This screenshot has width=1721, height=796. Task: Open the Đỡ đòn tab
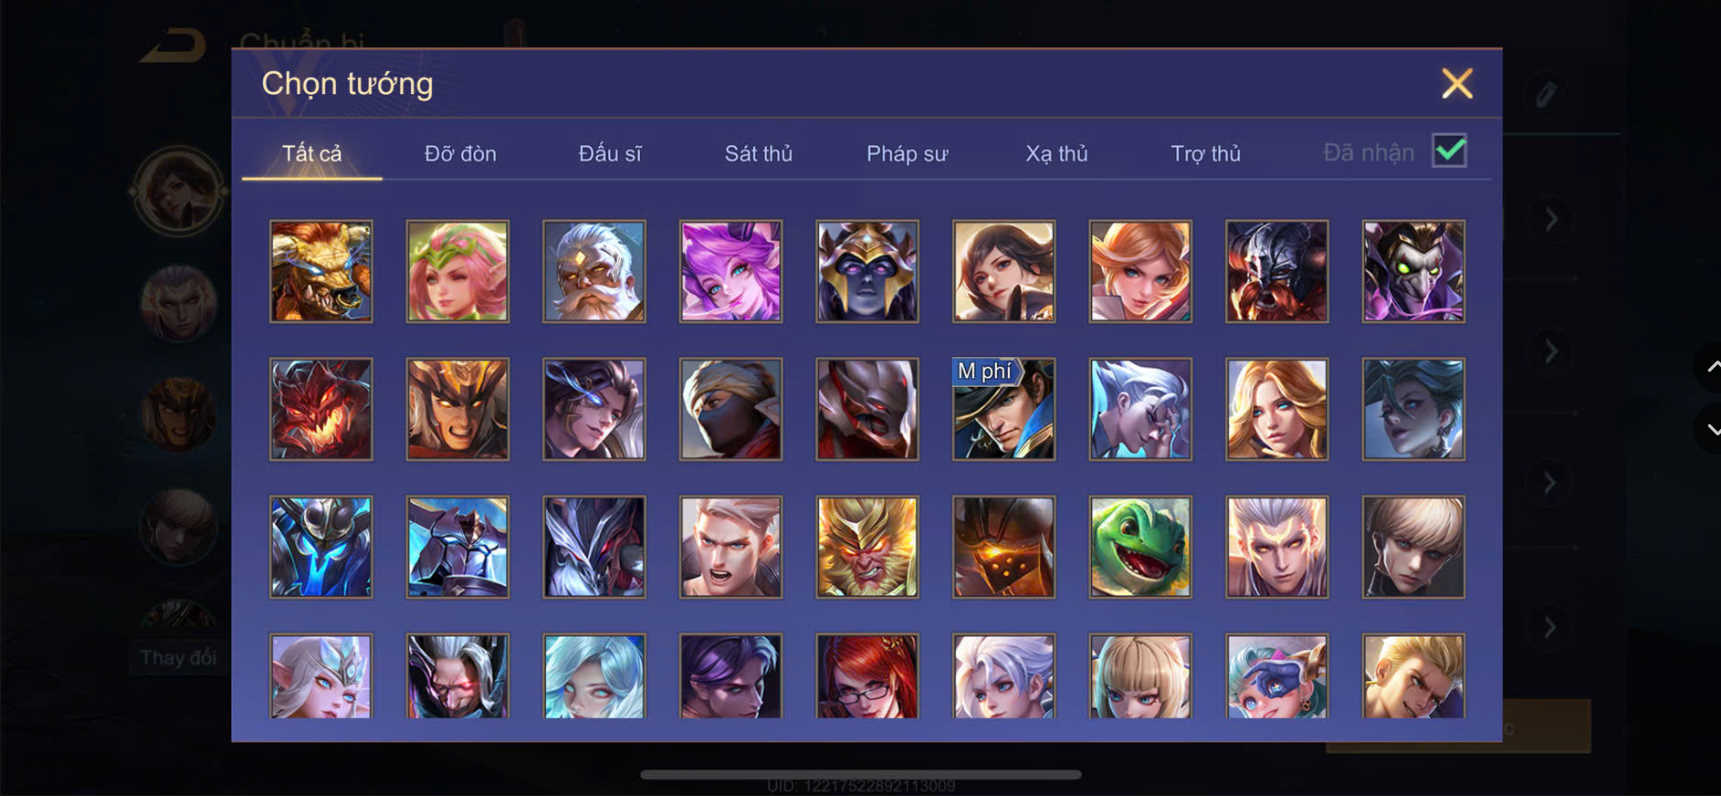tap(460, 153)
